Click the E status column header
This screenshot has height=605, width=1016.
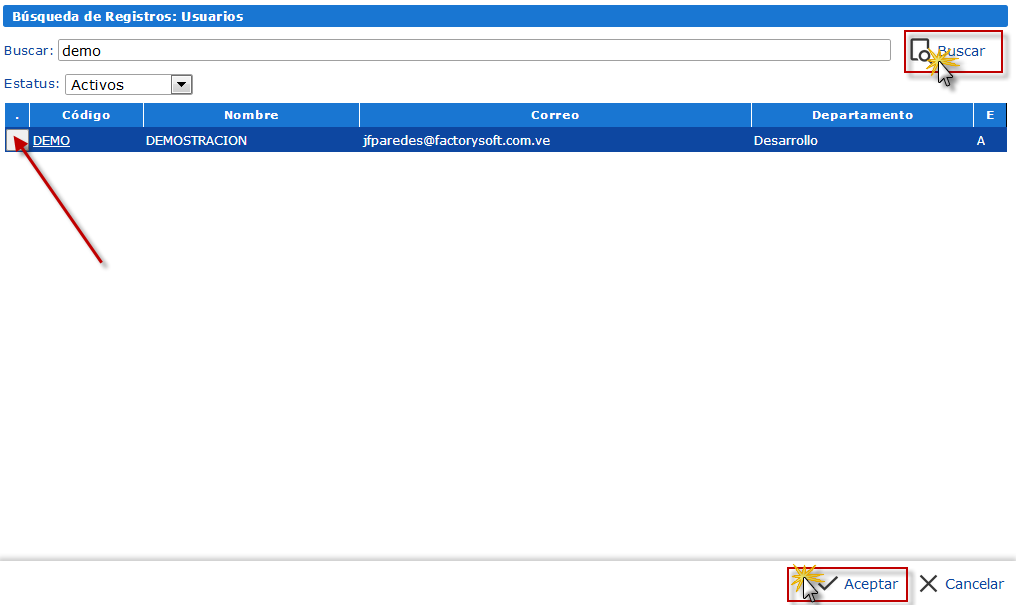coord(990,115)
